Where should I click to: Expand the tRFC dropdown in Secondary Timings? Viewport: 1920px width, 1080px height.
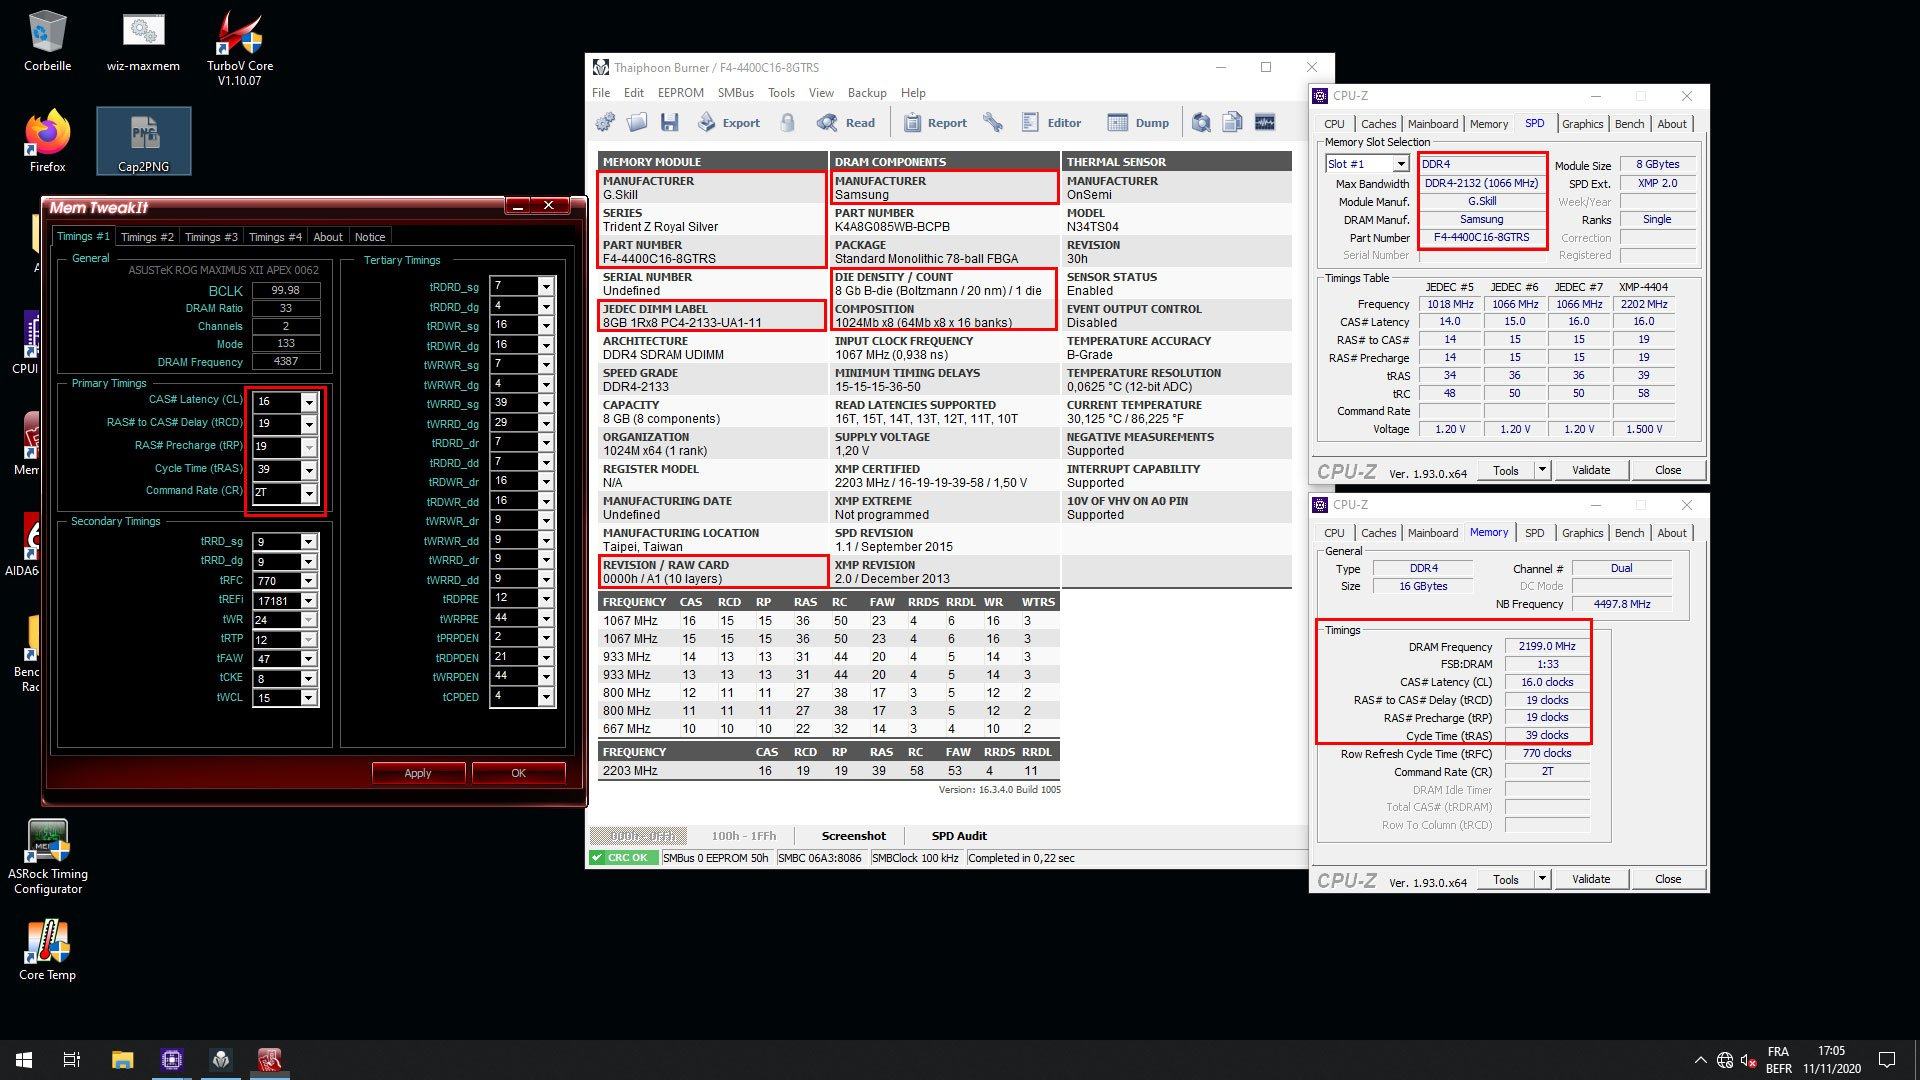pyautogui.click(x=309, y=581)
